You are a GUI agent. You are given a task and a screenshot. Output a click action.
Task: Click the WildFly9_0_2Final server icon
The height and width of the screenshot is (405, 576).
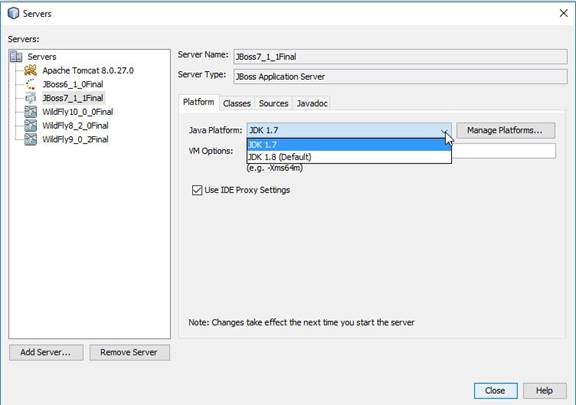coord(30,139)
